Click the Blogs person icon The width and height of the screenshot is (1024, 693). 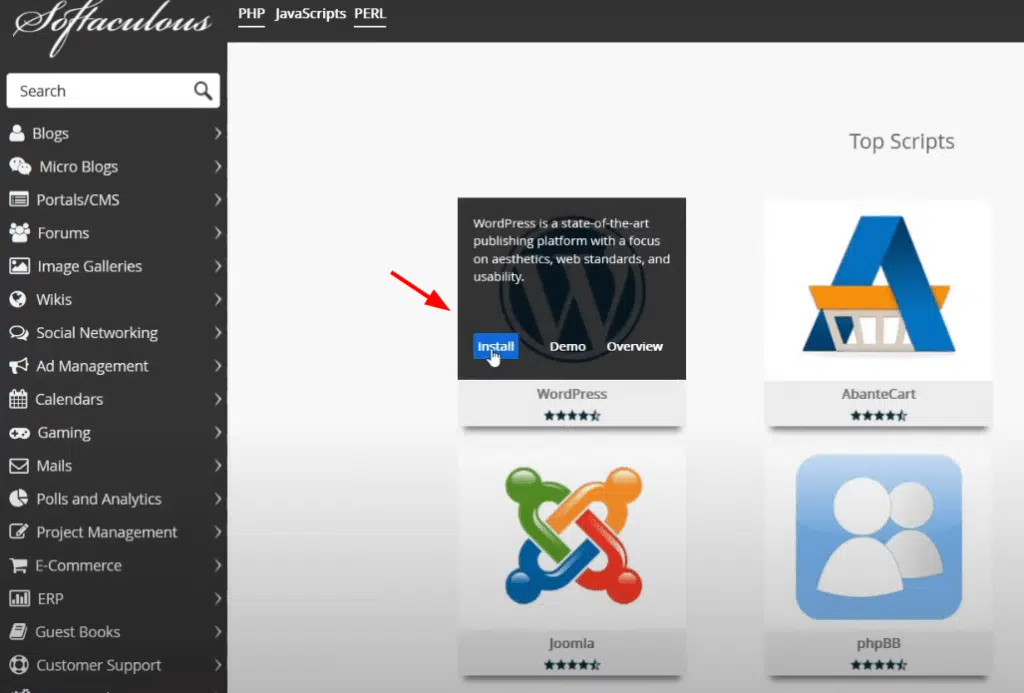(x=17, y=133)
